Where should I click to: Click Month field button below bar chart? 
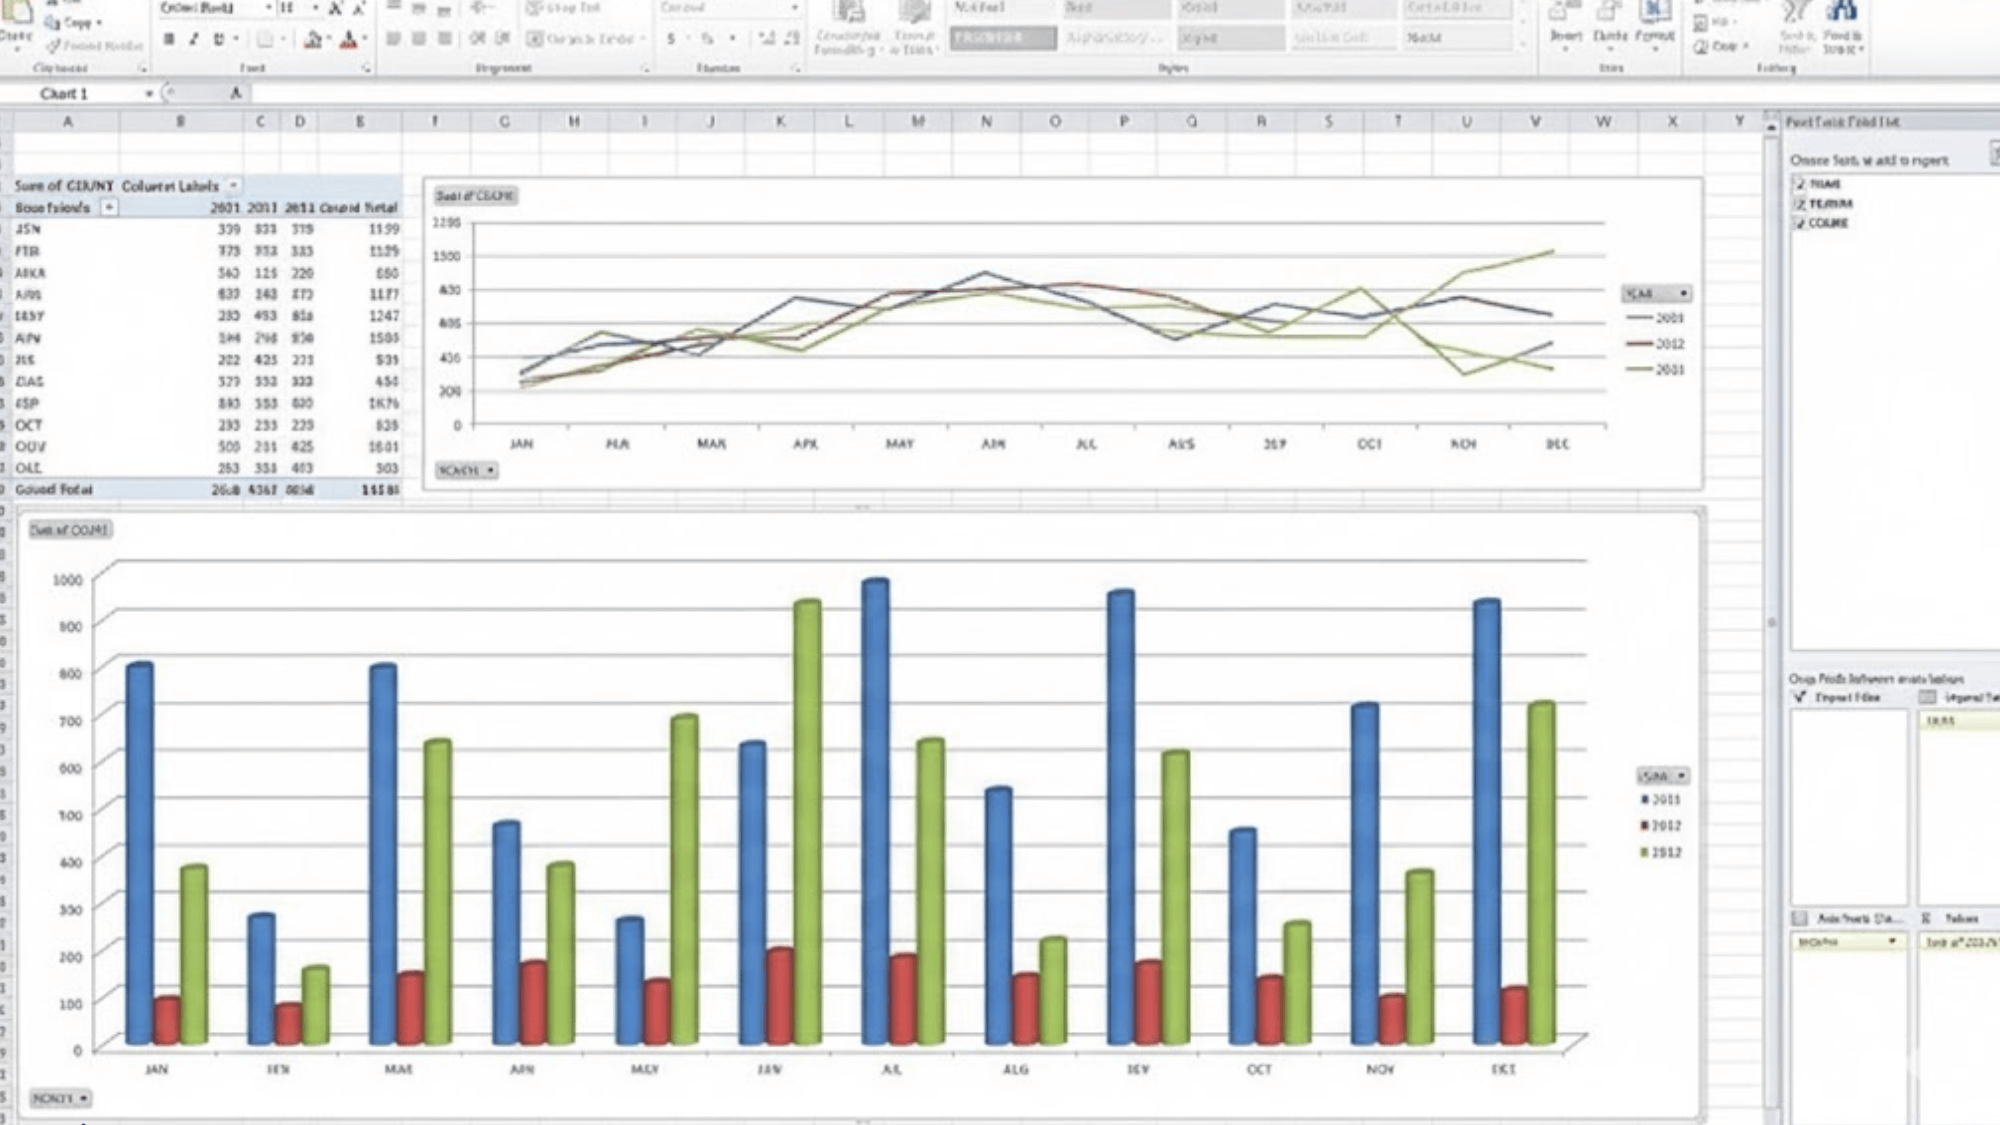(59, 1098)
